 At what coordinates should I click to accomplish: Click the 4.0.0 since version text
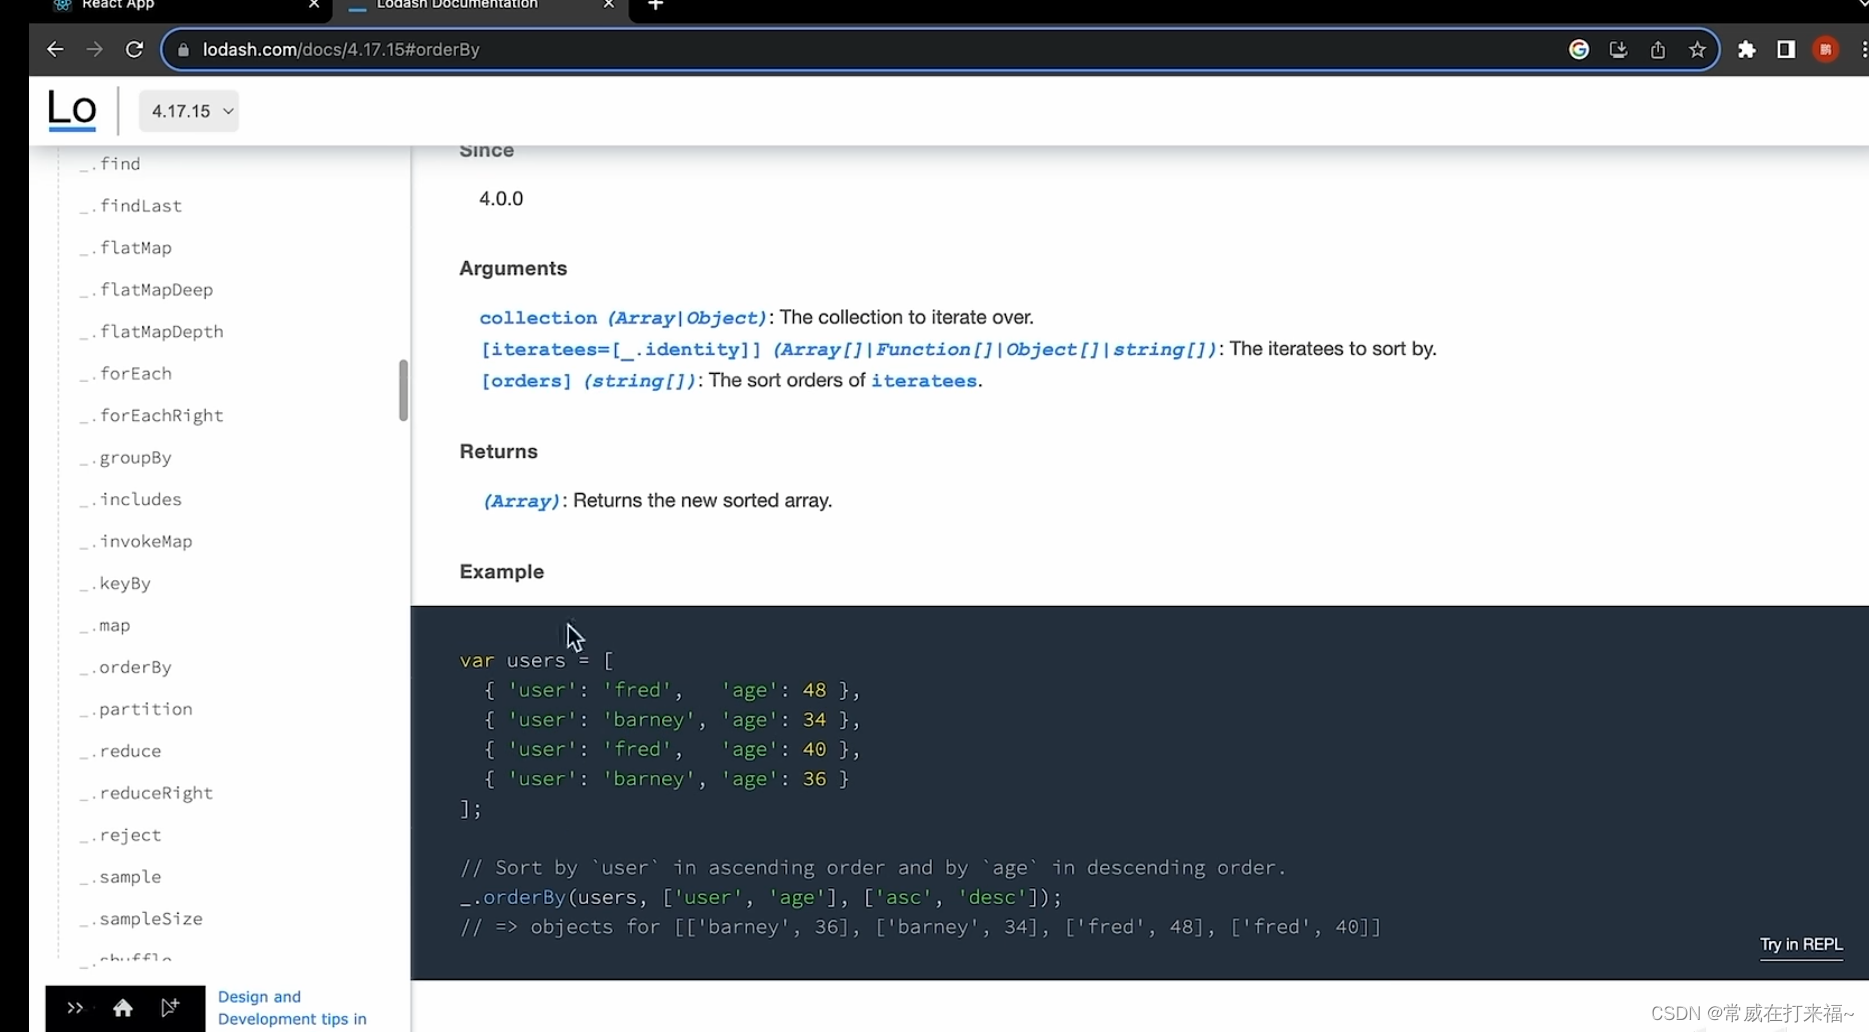pos(501,199)
